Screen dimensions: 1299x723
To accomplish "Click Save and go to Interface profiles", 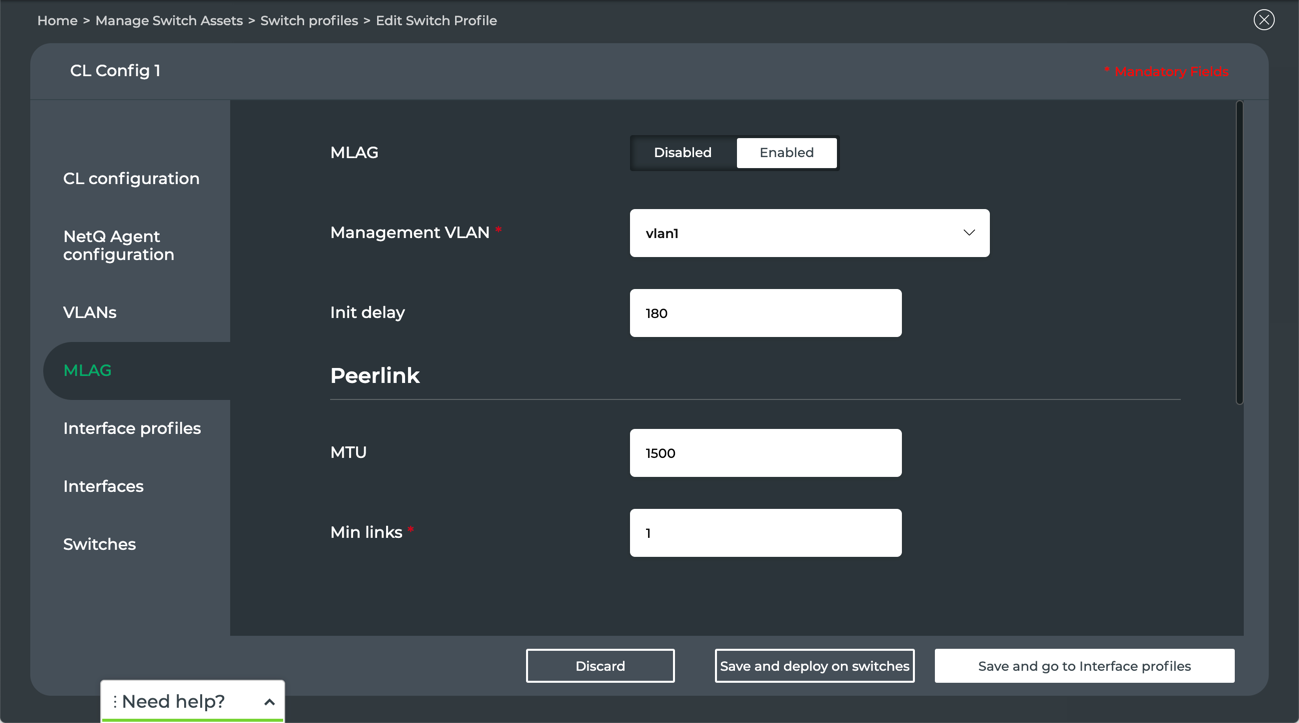I will pyautogui.click(x=1084, y=666).
